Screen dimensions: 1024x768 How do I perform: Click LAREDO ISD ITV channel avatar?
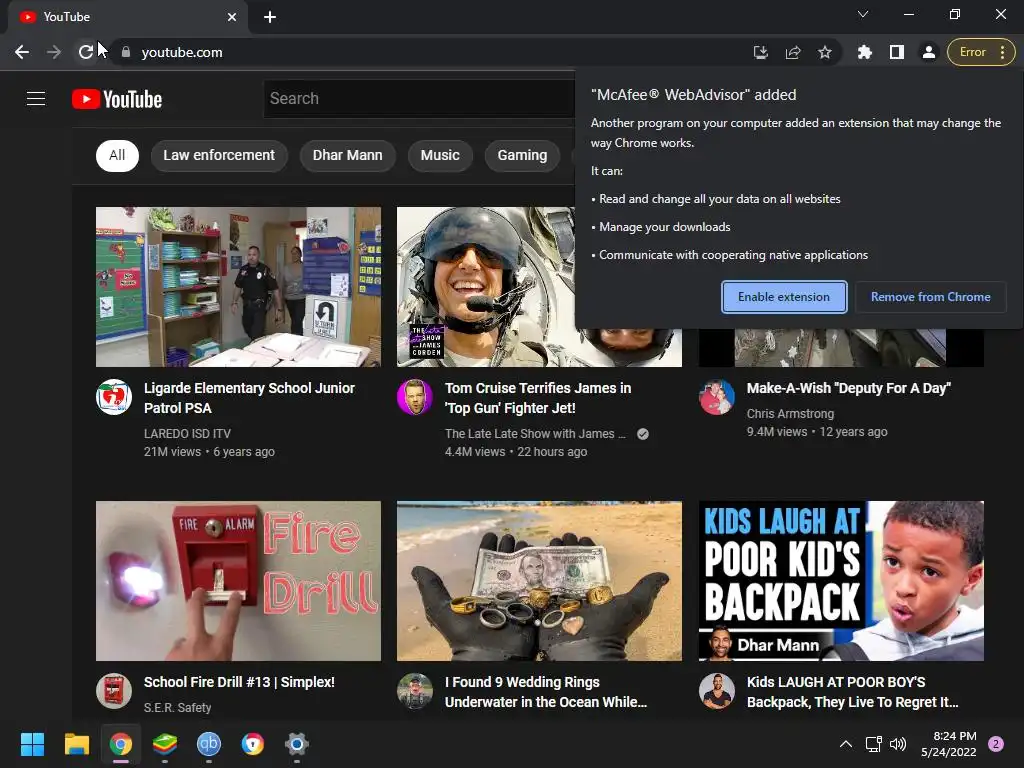point(114,397)
